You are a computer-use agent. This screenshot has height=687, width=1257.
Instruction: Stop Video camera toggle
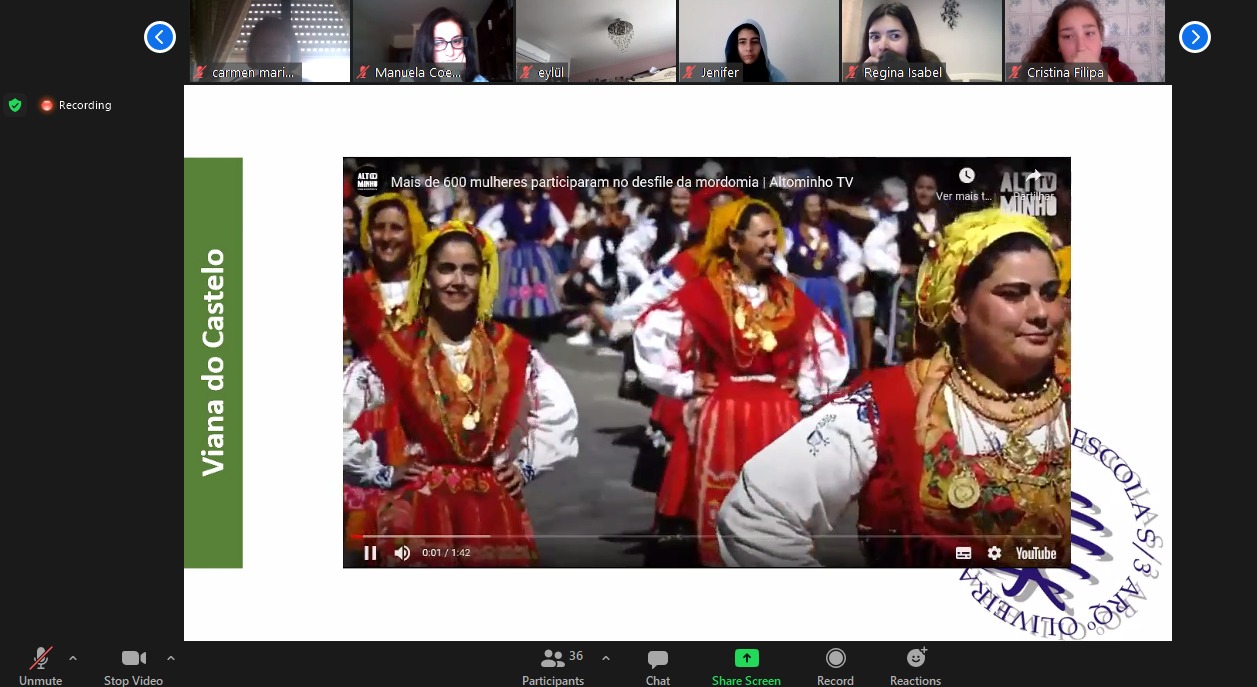pos(133,659)
